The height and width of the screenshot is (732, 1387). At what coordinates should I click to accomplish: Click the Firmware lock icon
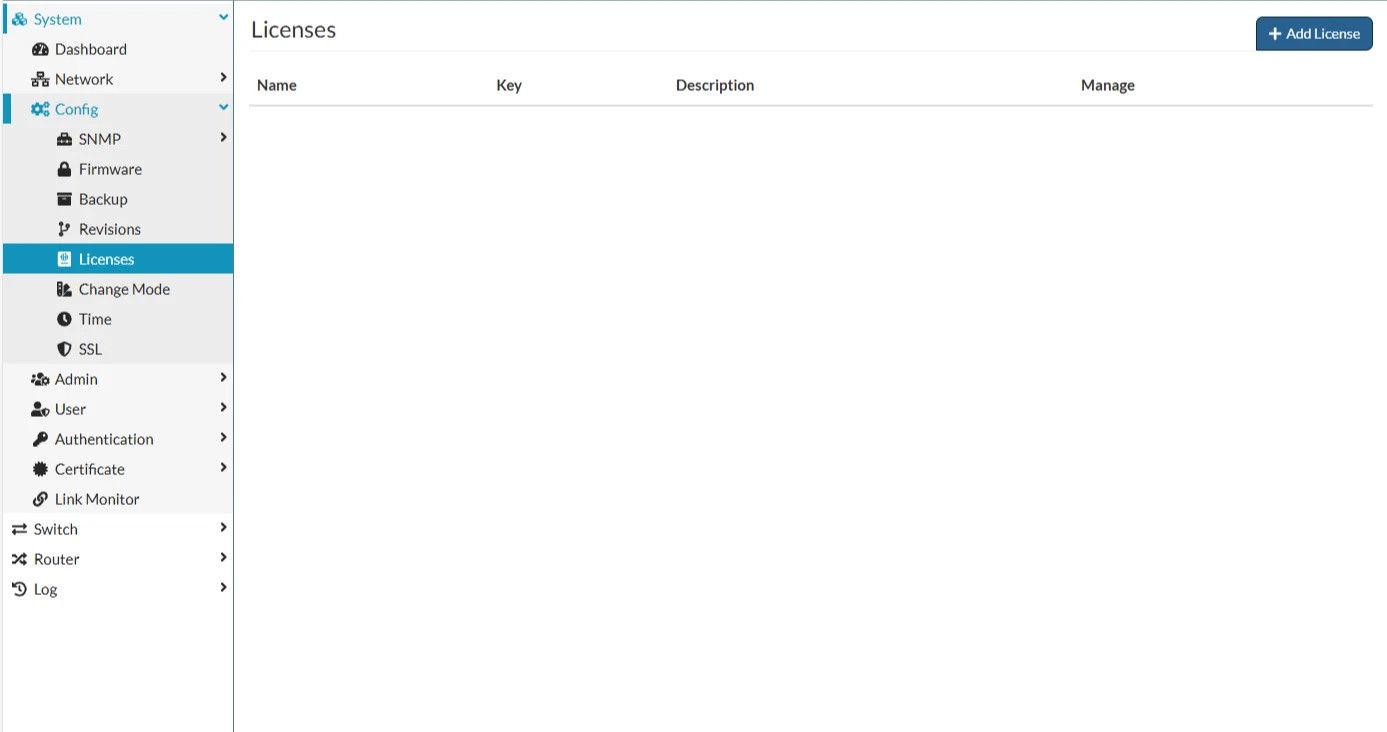coord(64,169)
